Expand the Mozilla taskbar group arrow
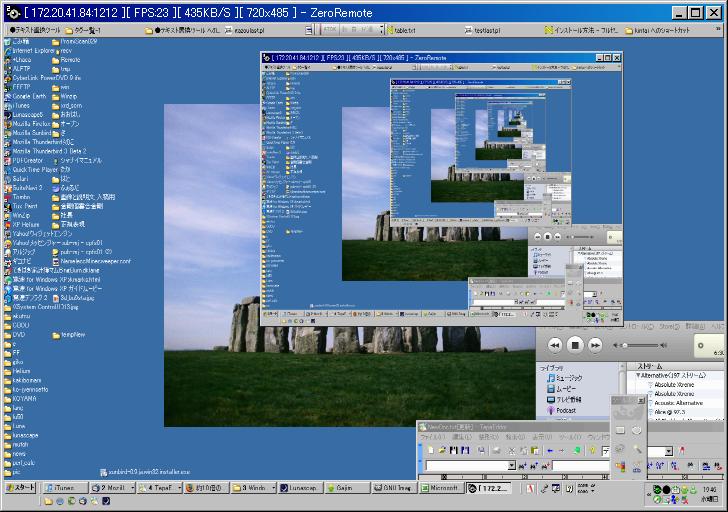Viewport: 728px width, 512px height. [132, 488]
